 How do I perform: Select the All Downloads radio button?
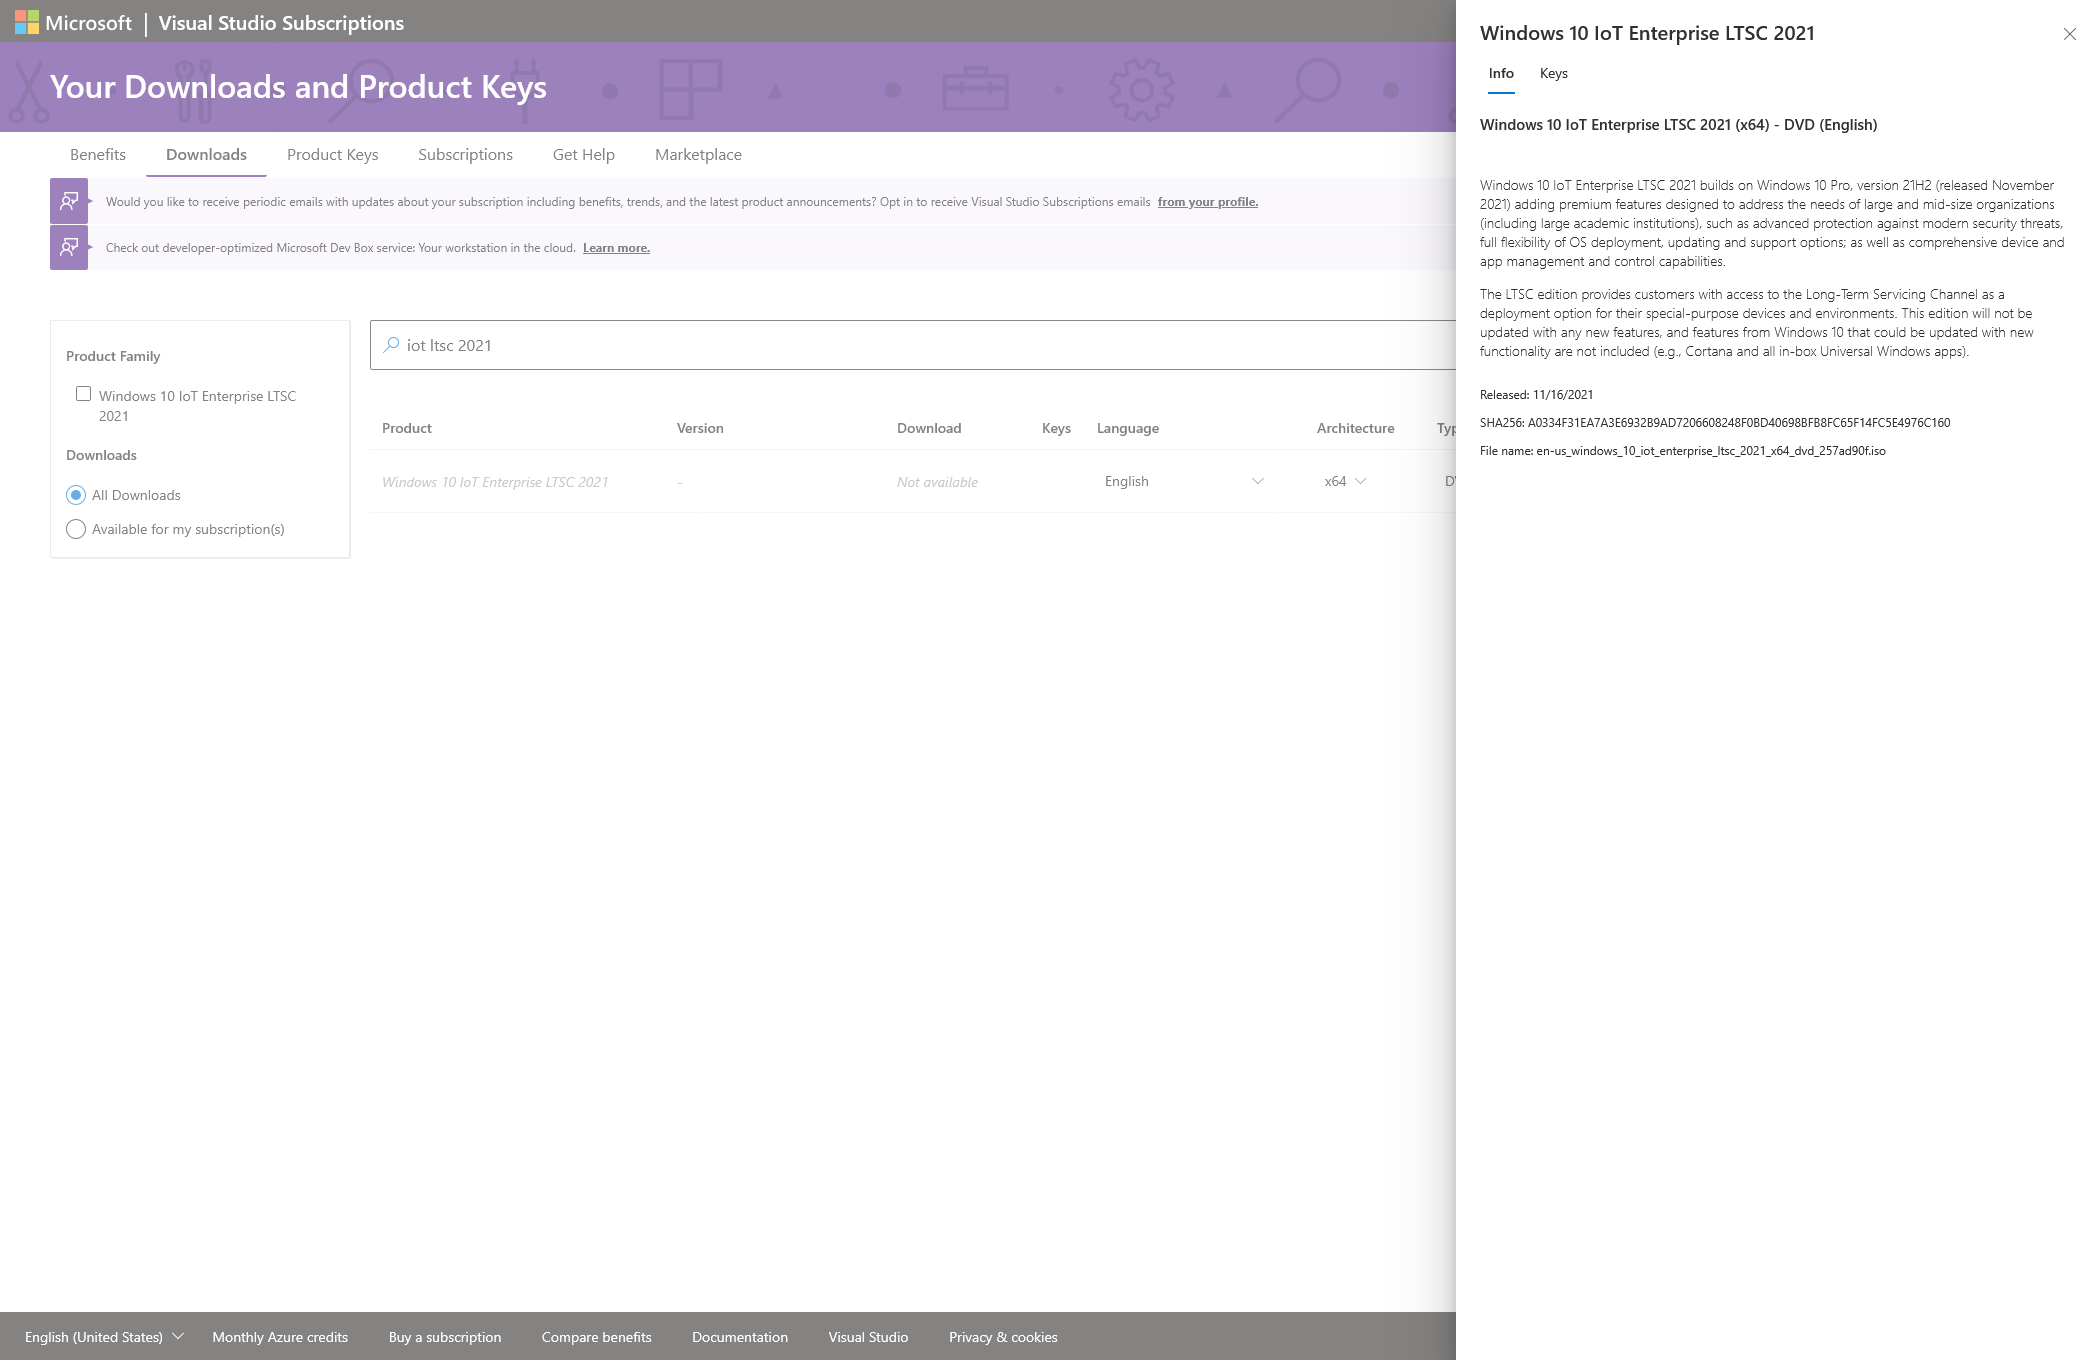pos(76,495)
